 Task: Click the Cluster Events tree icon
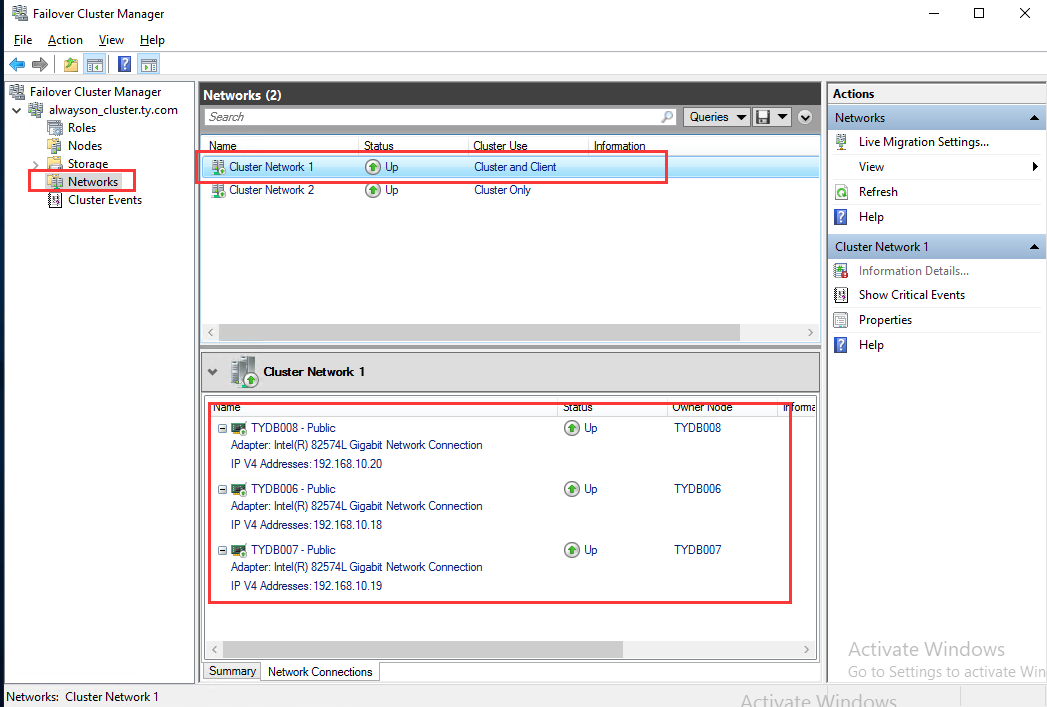point(55,200)
